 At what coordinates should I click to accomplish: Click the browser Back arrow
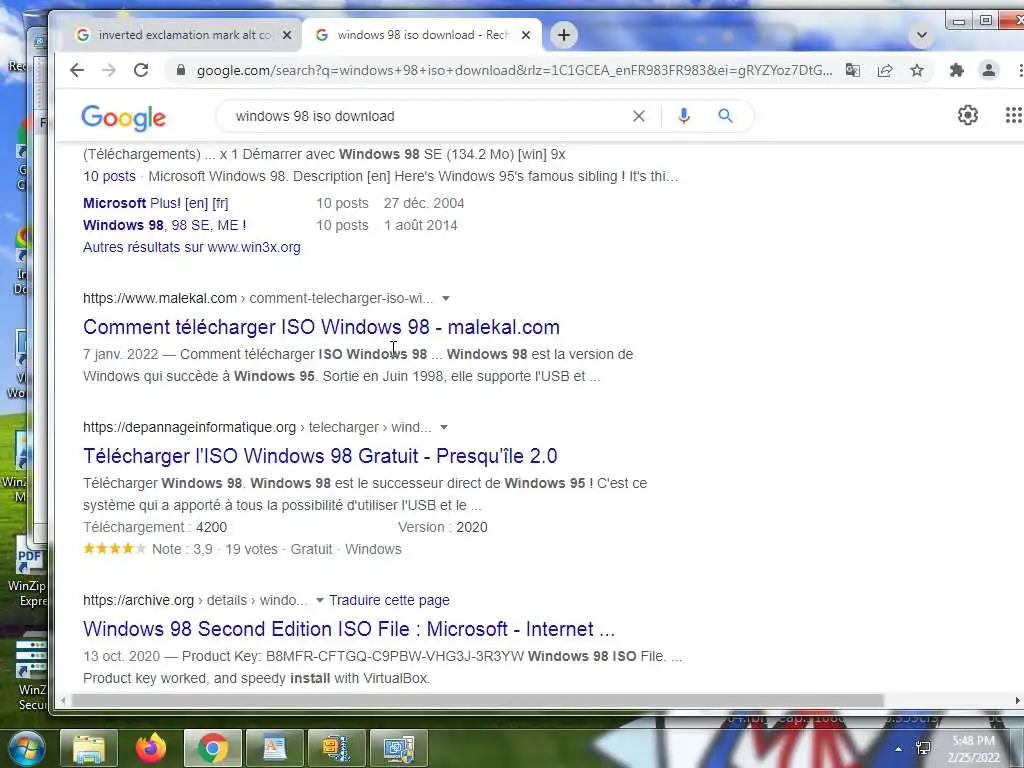[x=77, y=70]
